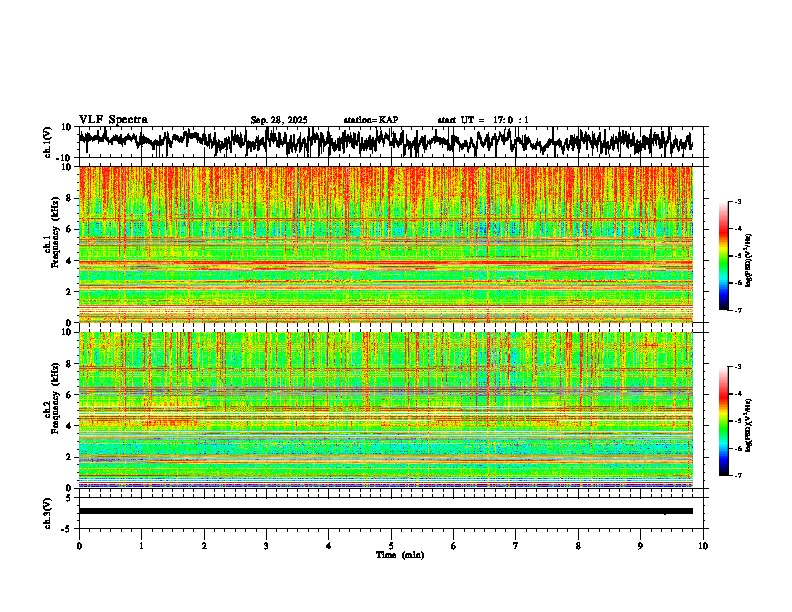Viewport: 792px width, 612px height.
Task: Click time axis tick label "9"
Action: point(640,546)
